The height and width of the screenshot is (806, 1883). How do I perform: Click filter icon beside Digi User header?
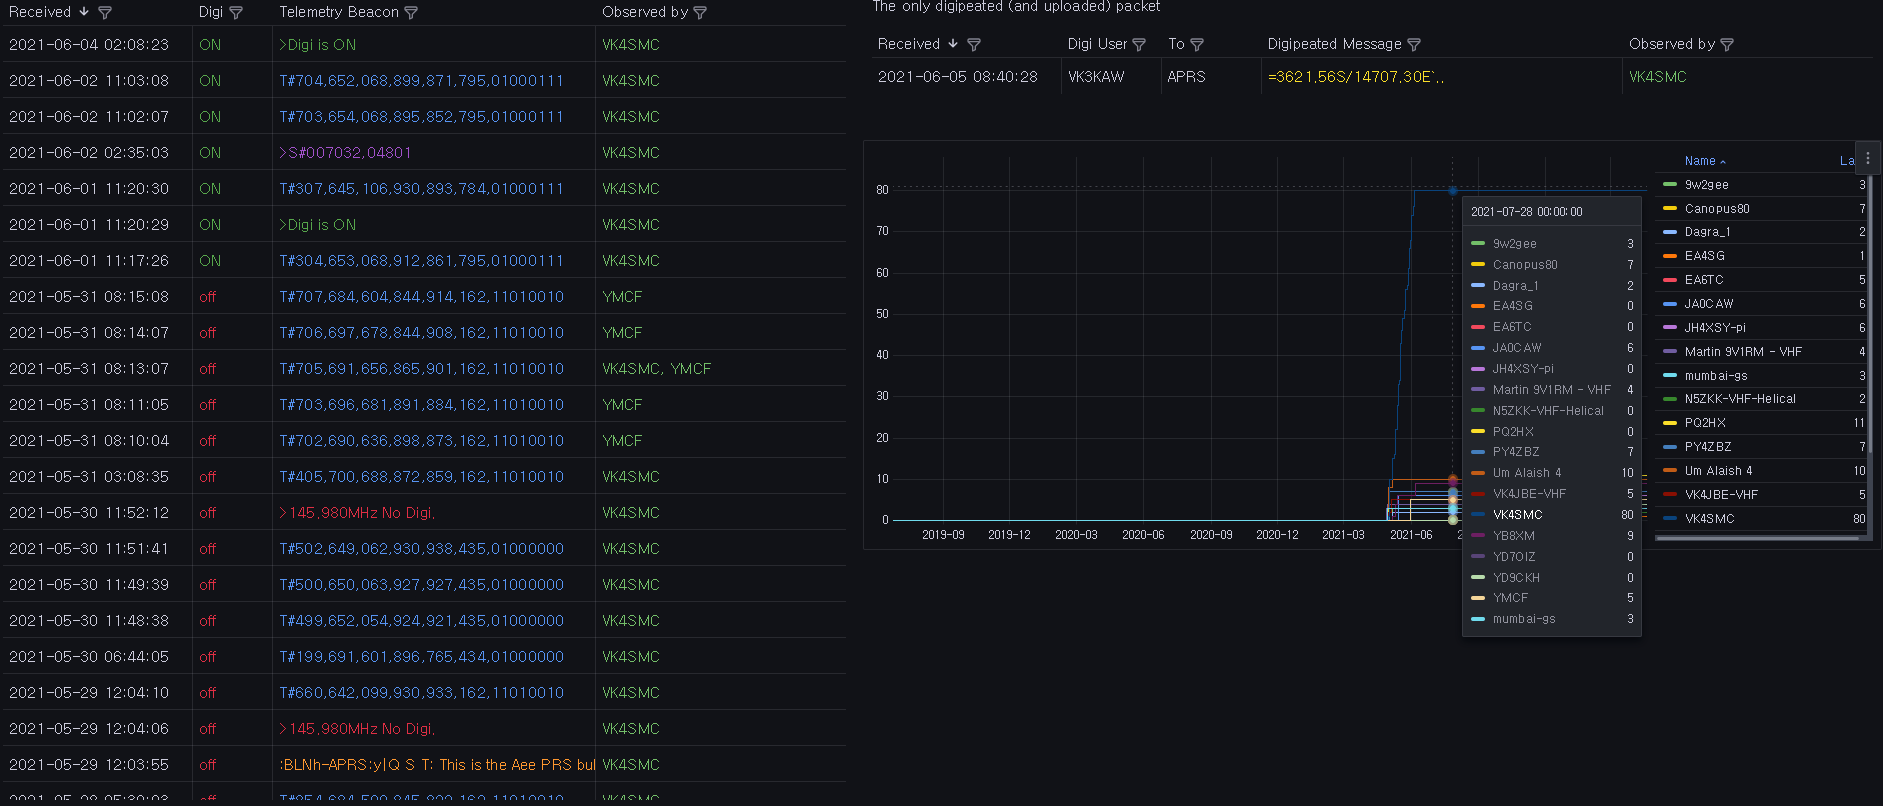point(1139,45)
